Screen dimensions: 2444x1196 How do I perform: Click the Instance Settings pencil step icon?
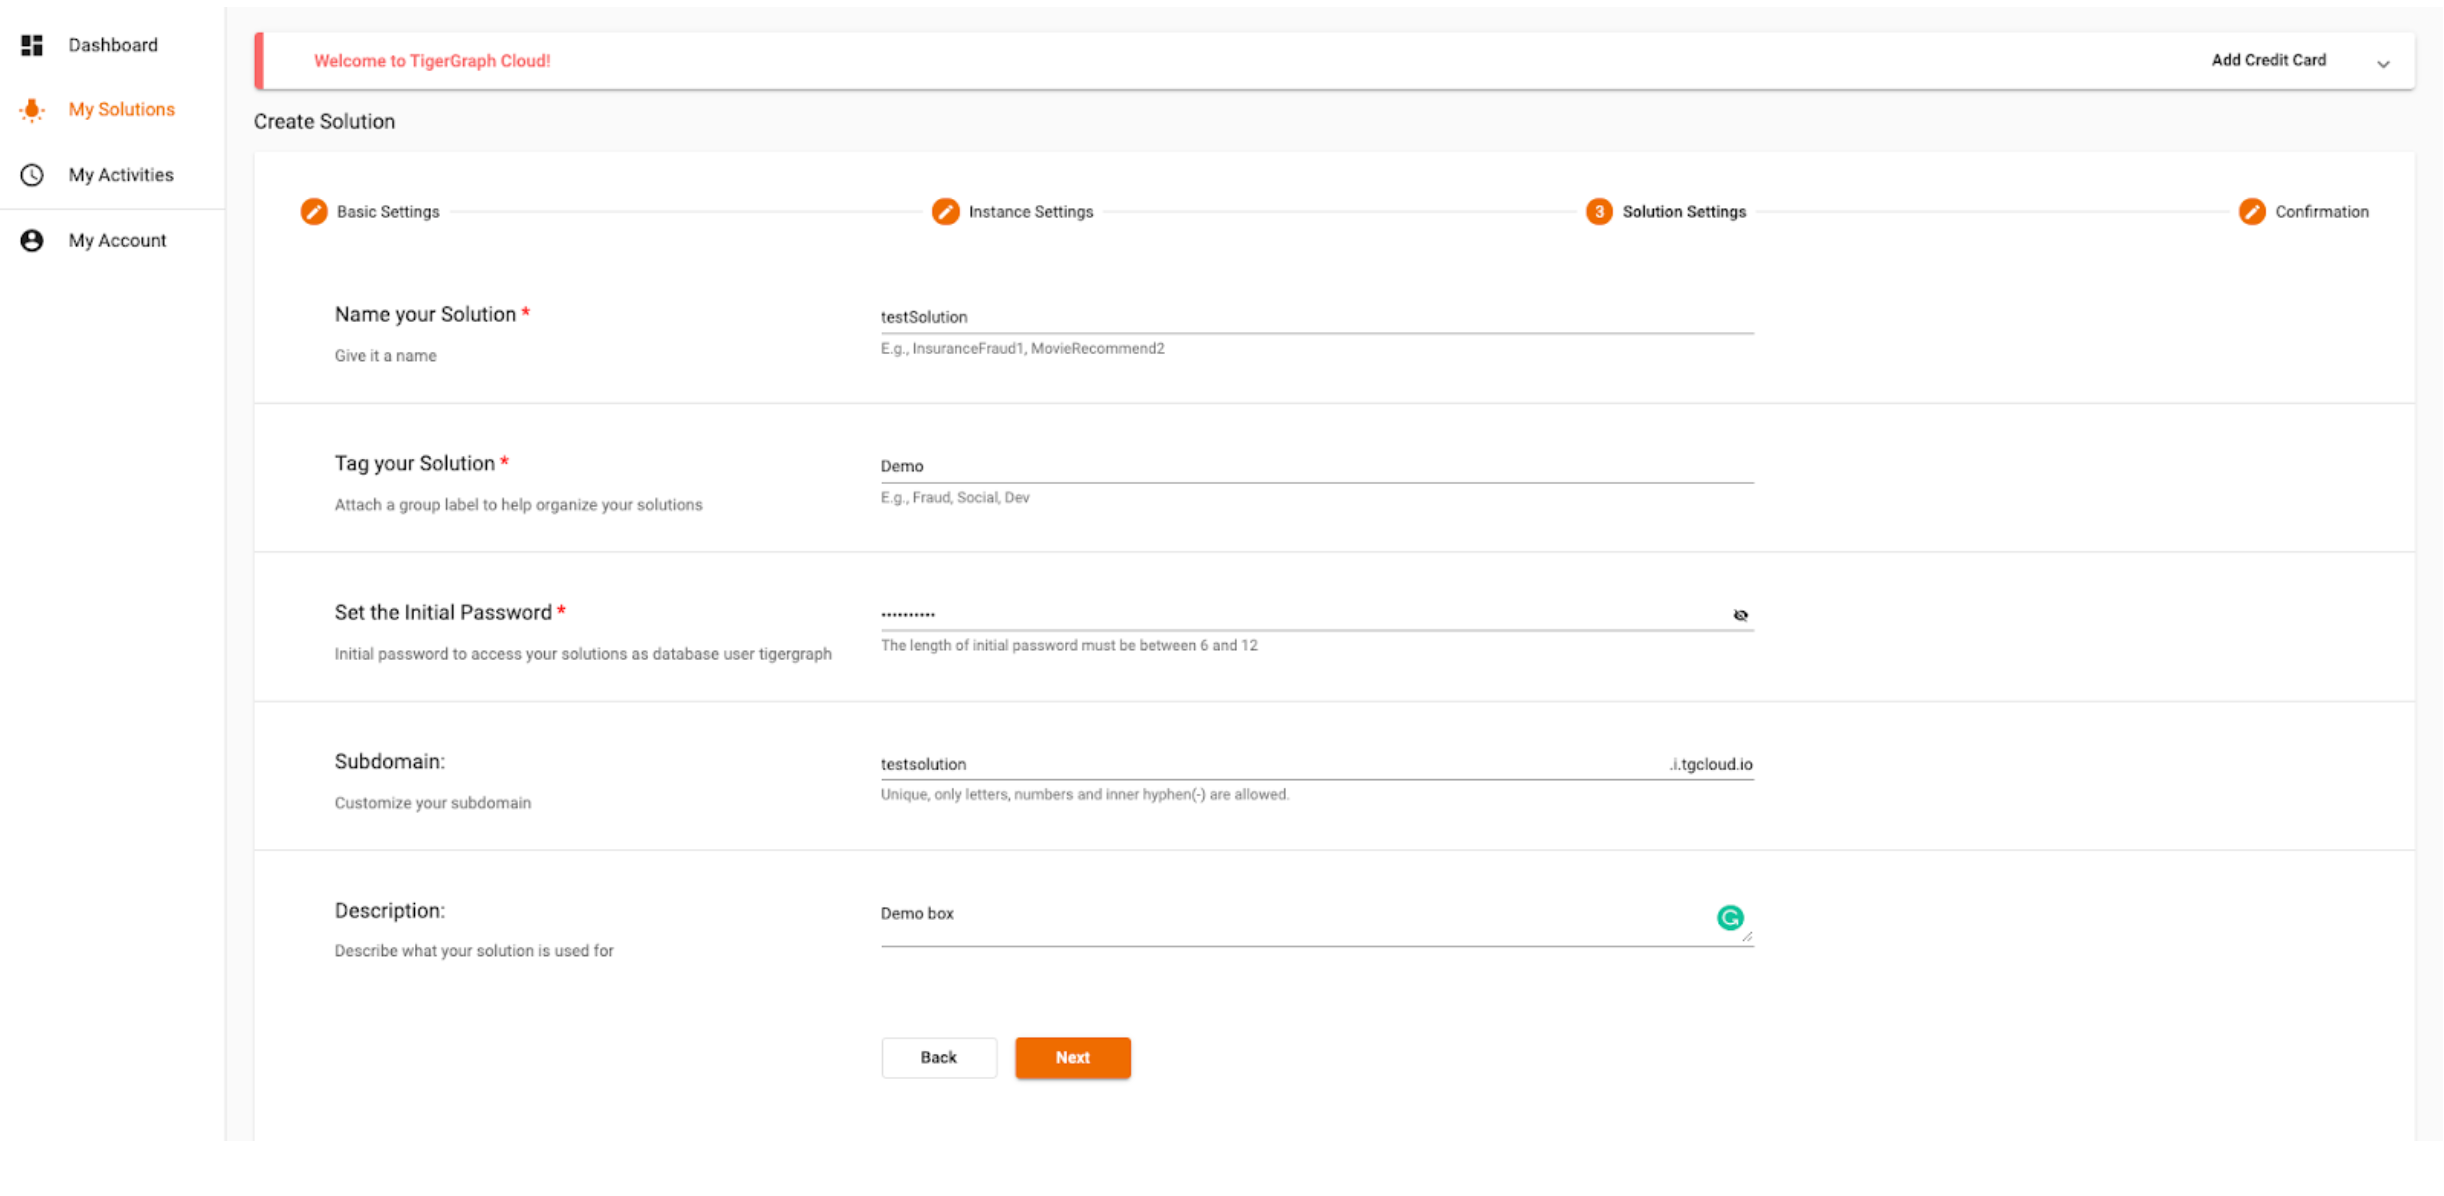point(945,212)
